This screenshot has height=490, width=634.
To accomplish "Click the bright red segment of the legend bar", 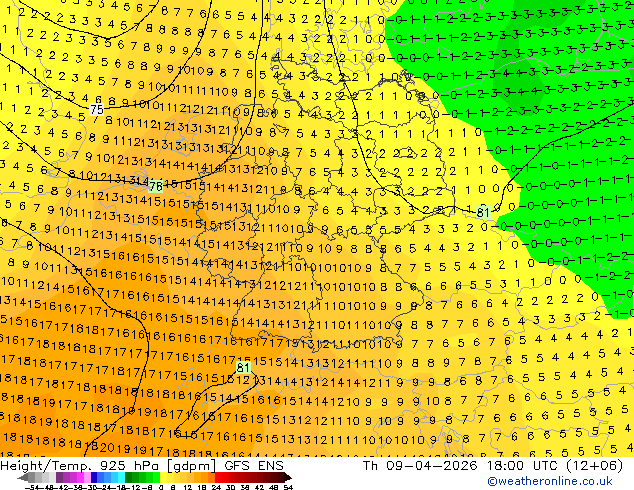I will click(x=218, y=478).
